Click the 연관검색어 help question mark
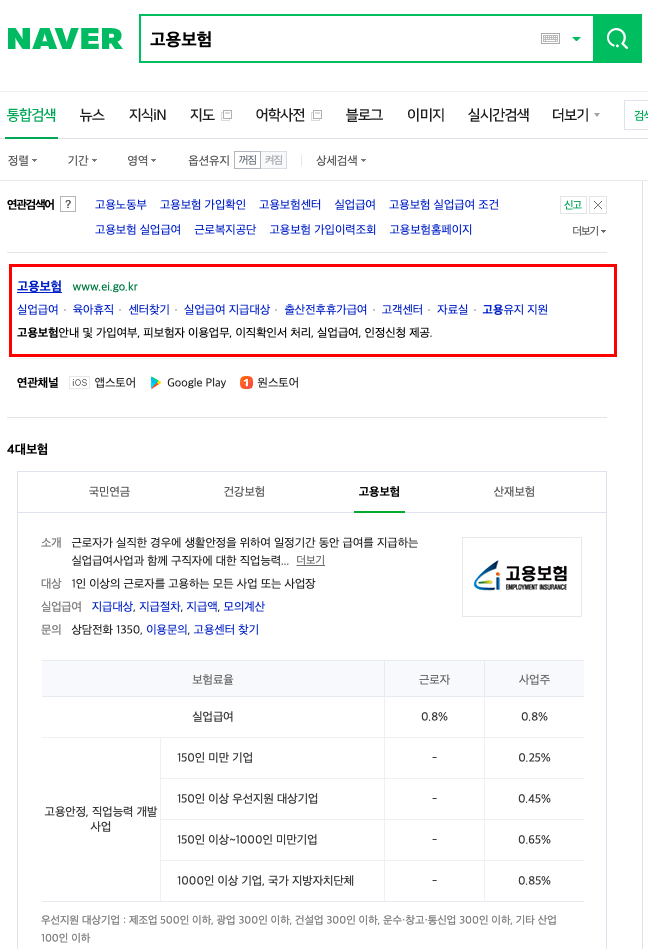This screenshot has height=949, width=648. [68, 204]
